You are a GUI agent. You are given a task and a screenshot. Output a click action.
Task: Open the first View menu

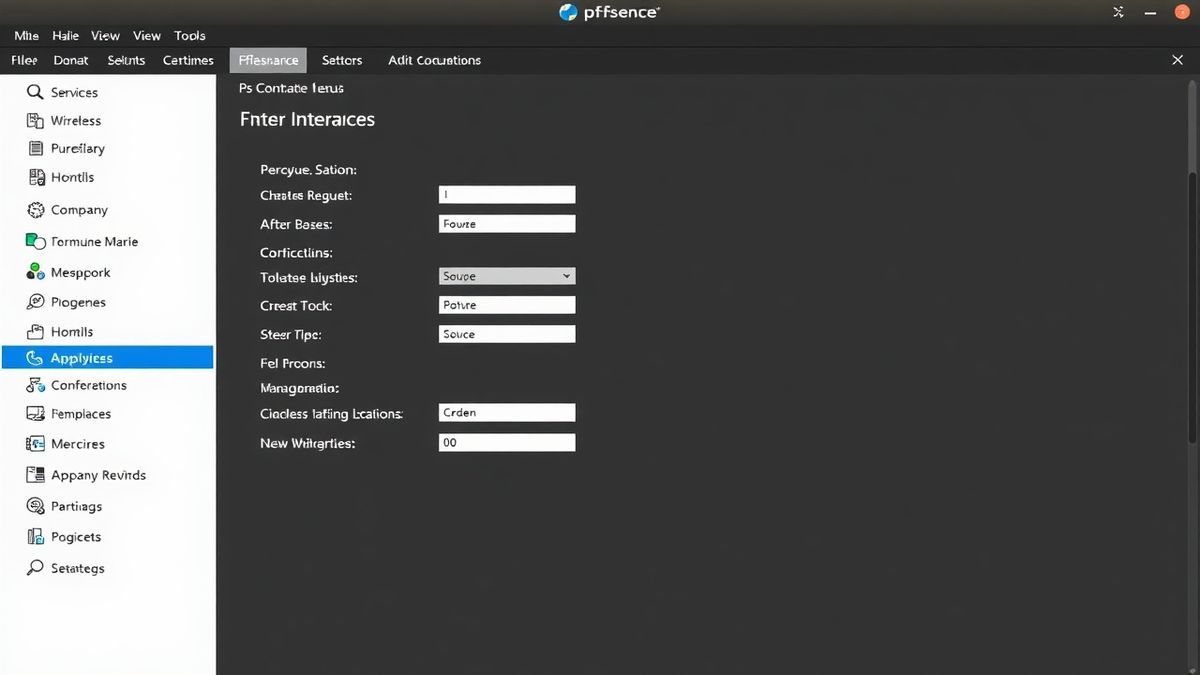105,35
